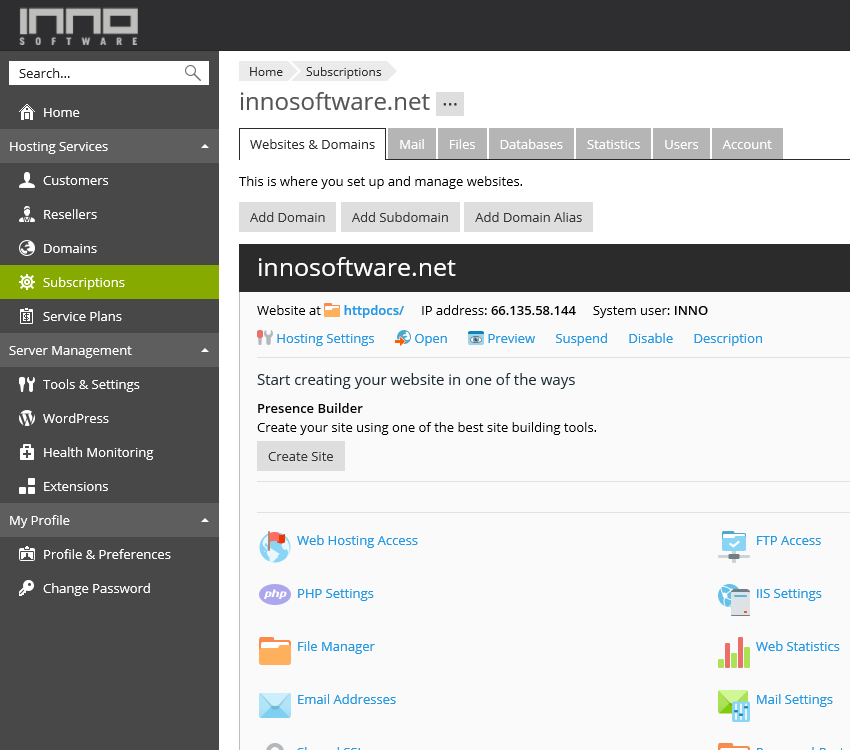
Task: Select Extensions in the sidebar
Action: (x=110, y=486)
